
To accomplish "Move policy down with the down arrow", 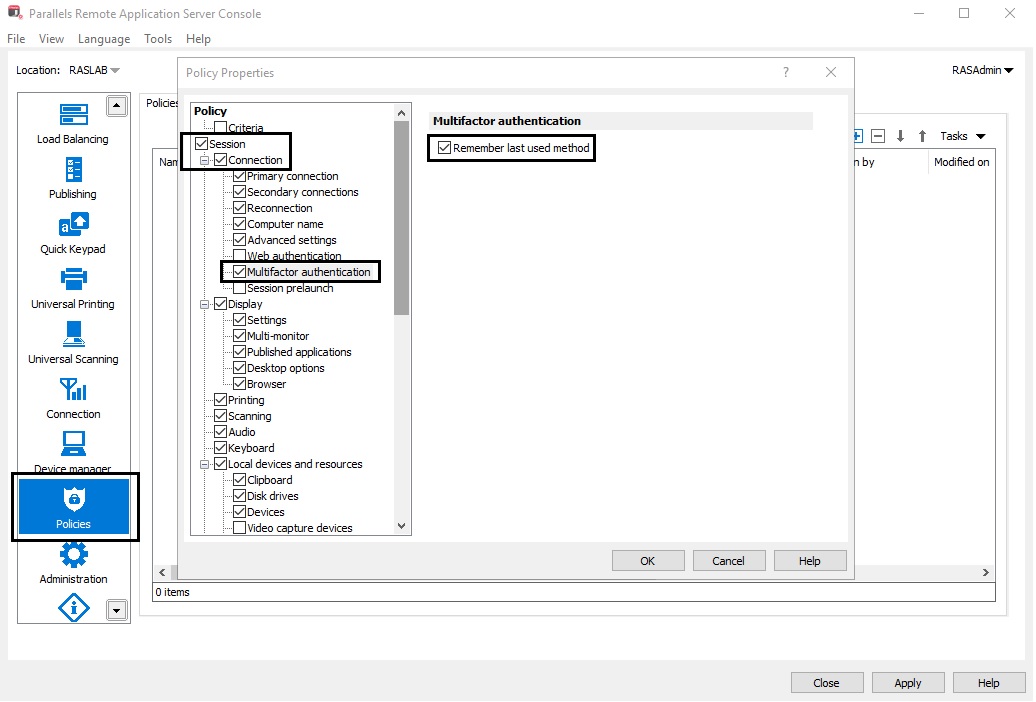I will click(x=900, y=136).
